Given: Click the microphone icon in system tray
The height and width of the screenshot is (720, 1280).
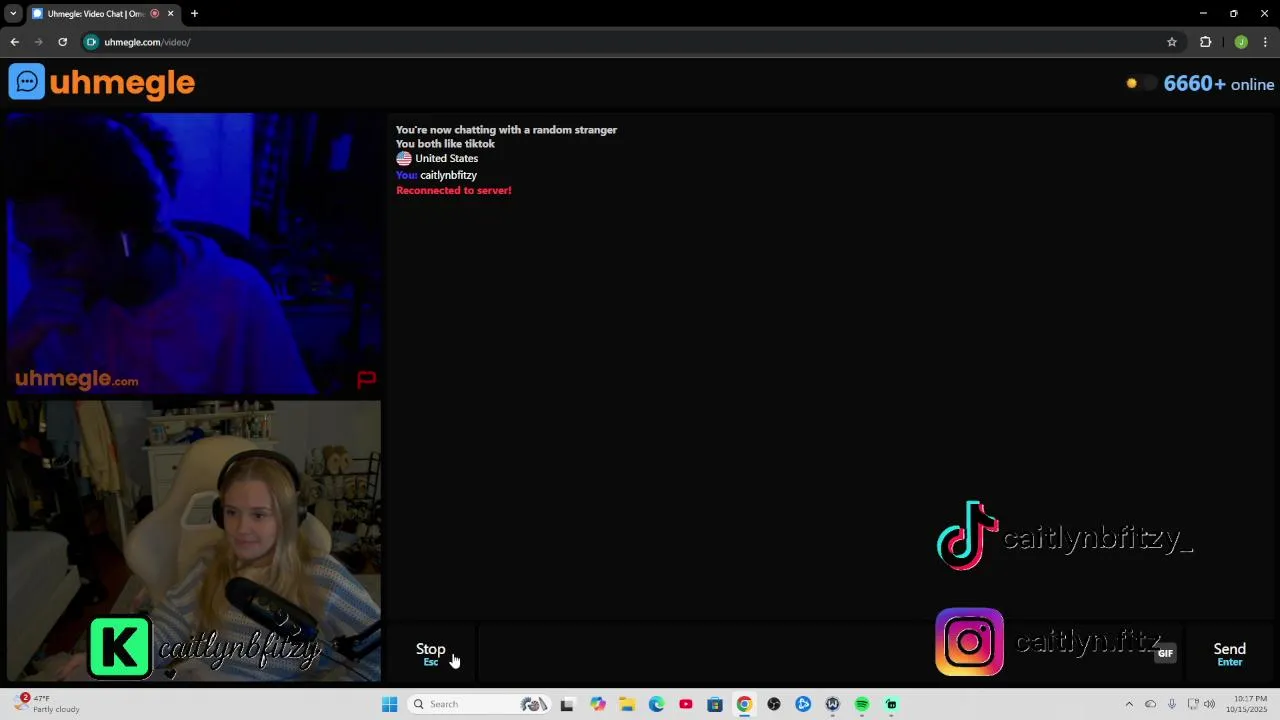Looking at the screenshot, I should (1171, 704).
